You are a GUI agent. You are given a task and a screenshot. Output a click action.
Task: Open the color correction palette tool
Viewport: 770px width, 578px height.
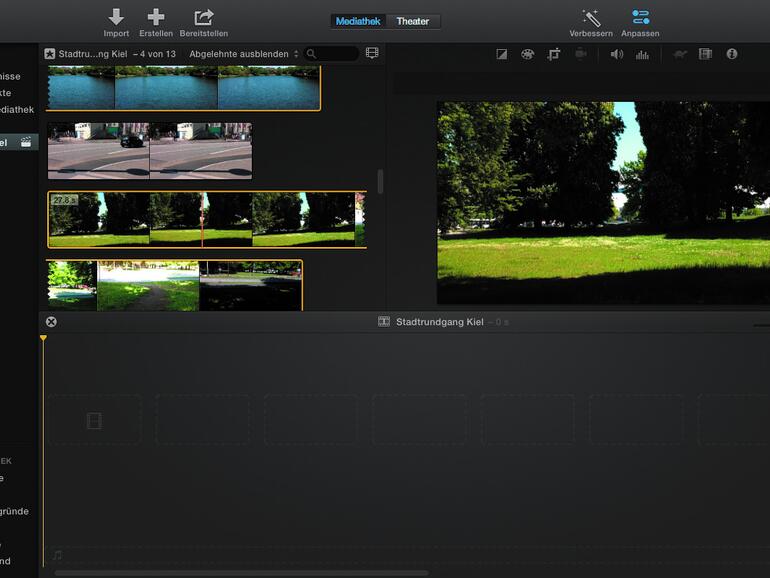527,54
